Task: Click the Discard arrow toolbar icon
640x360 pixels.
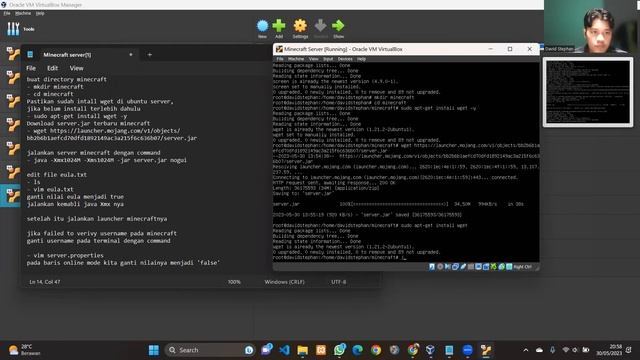Action: (320, 26)
